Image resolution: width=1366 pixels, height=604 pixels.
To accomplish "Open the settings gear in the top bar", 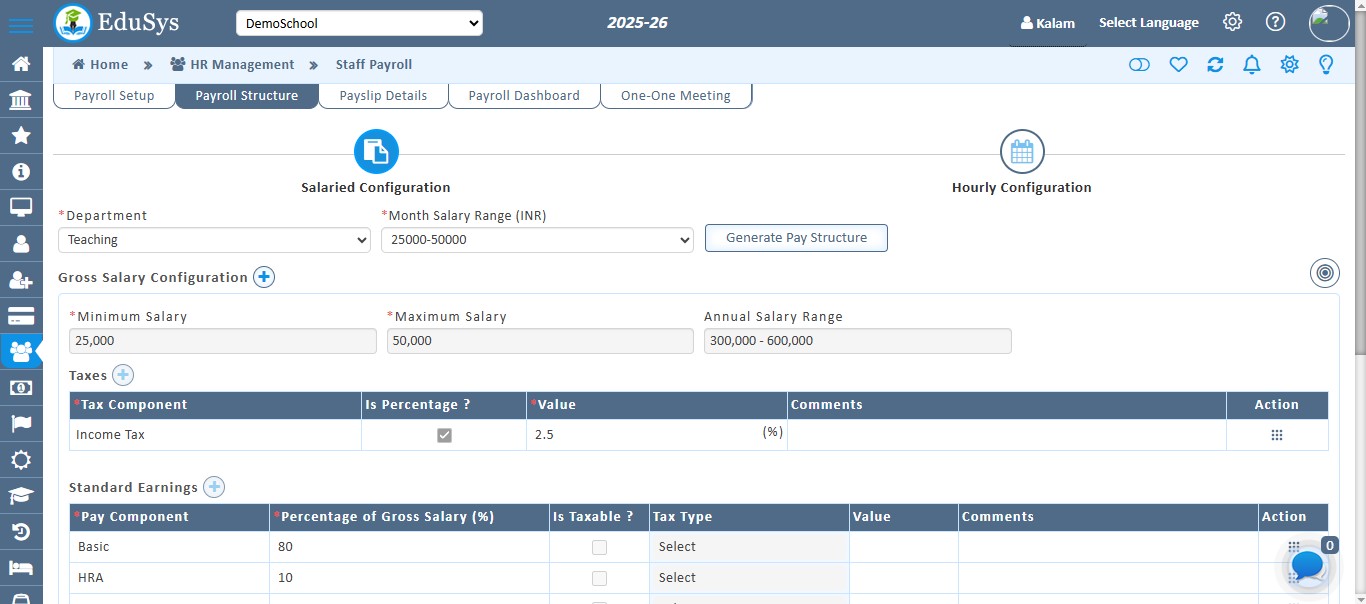I will [1232, 21].
